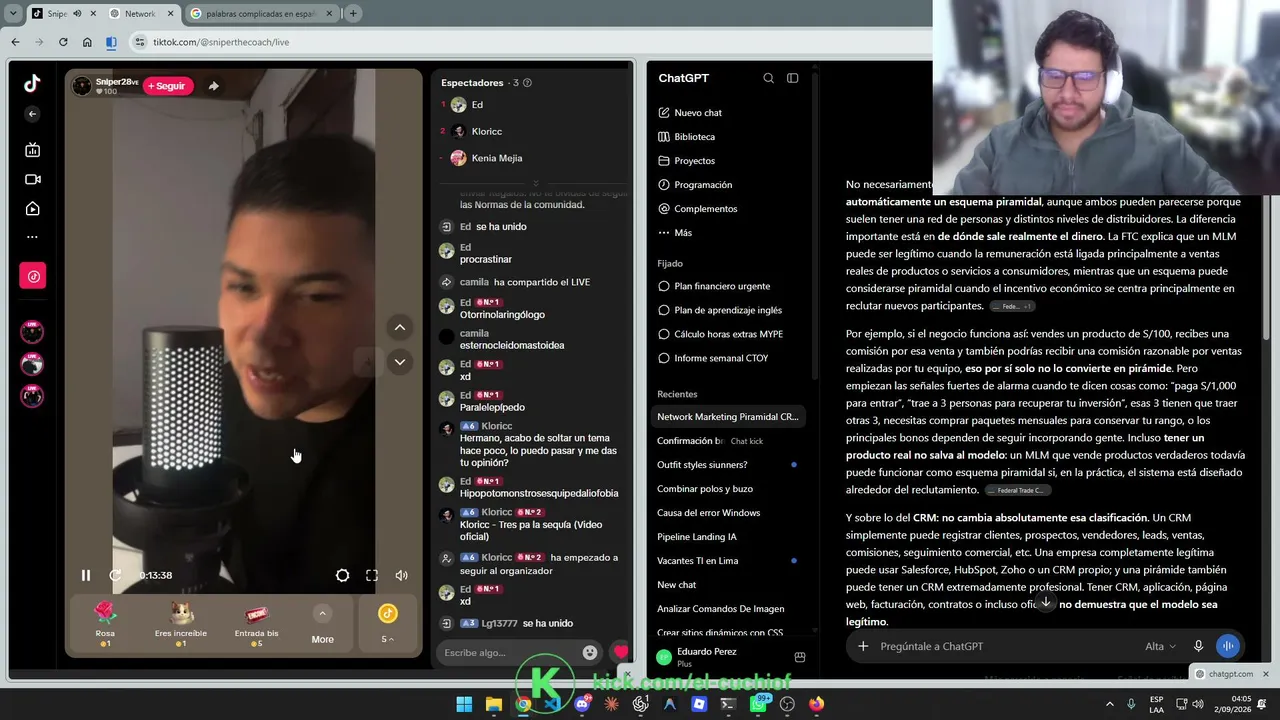The width and height of the screenshot is (1280, 720).
Task: Follow the streamer with the Seguir button
Action: click(167, 86)
